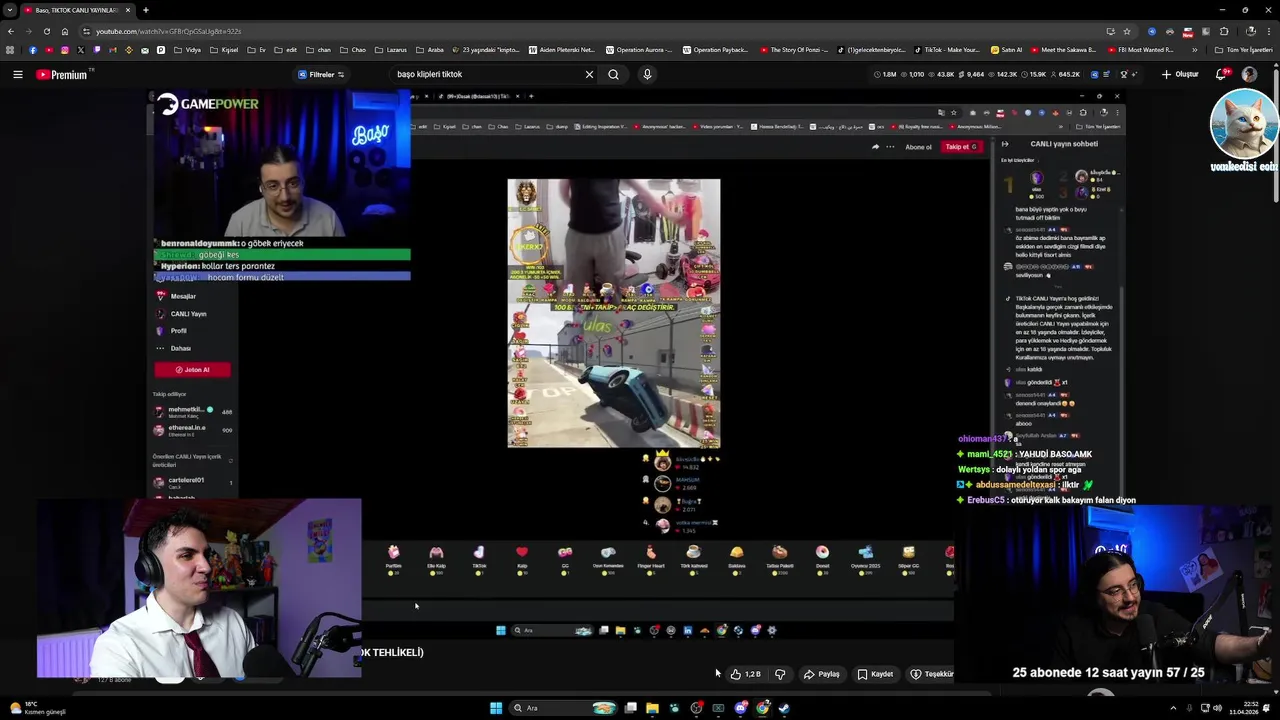
Task: Open the edit bookmarks folder
Action: [285, 50]
